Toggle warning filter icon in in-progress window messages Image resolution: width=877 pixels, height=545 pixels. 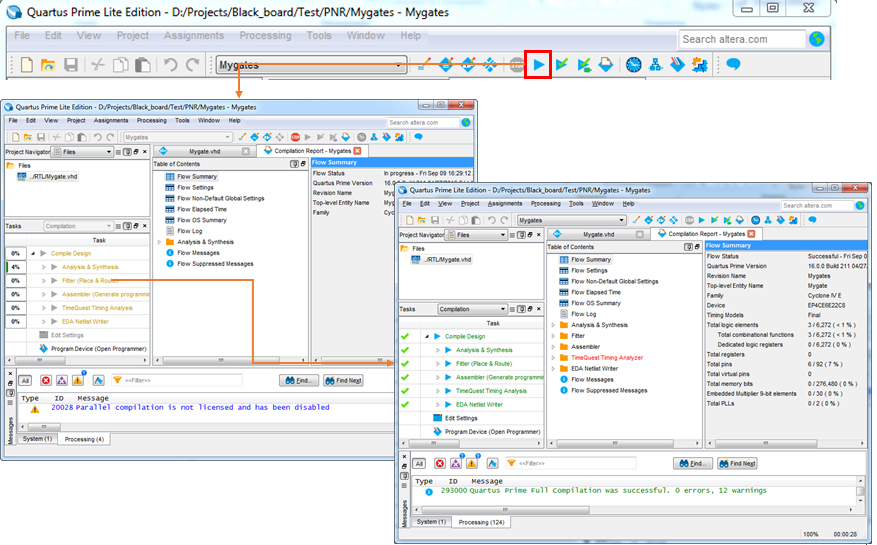78,380
